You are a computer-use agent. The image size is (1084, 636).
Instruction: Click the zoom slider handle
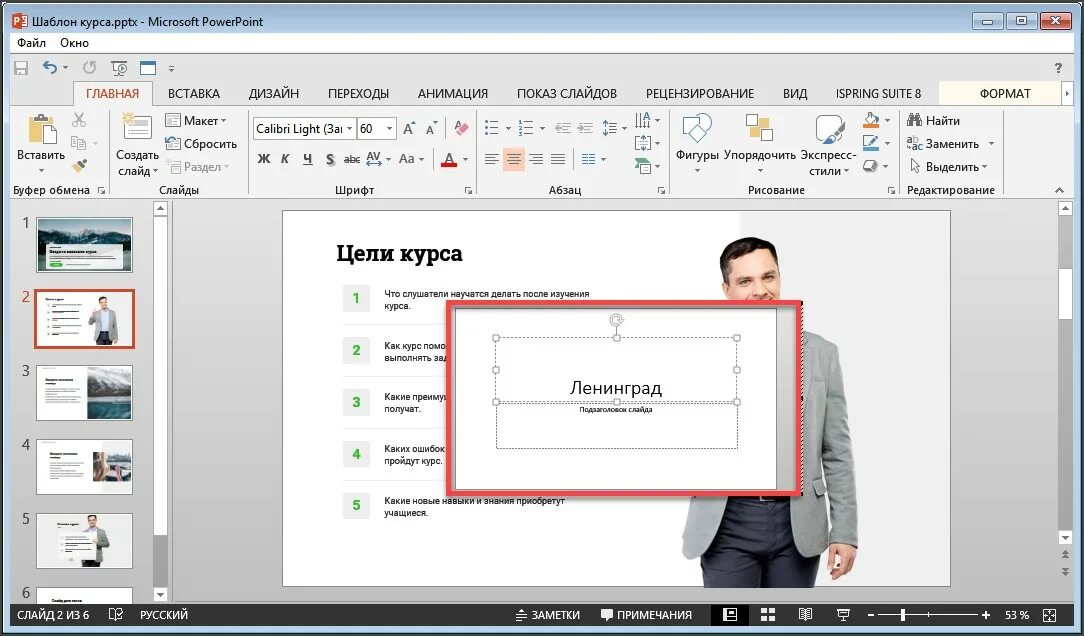click(903, 615)
